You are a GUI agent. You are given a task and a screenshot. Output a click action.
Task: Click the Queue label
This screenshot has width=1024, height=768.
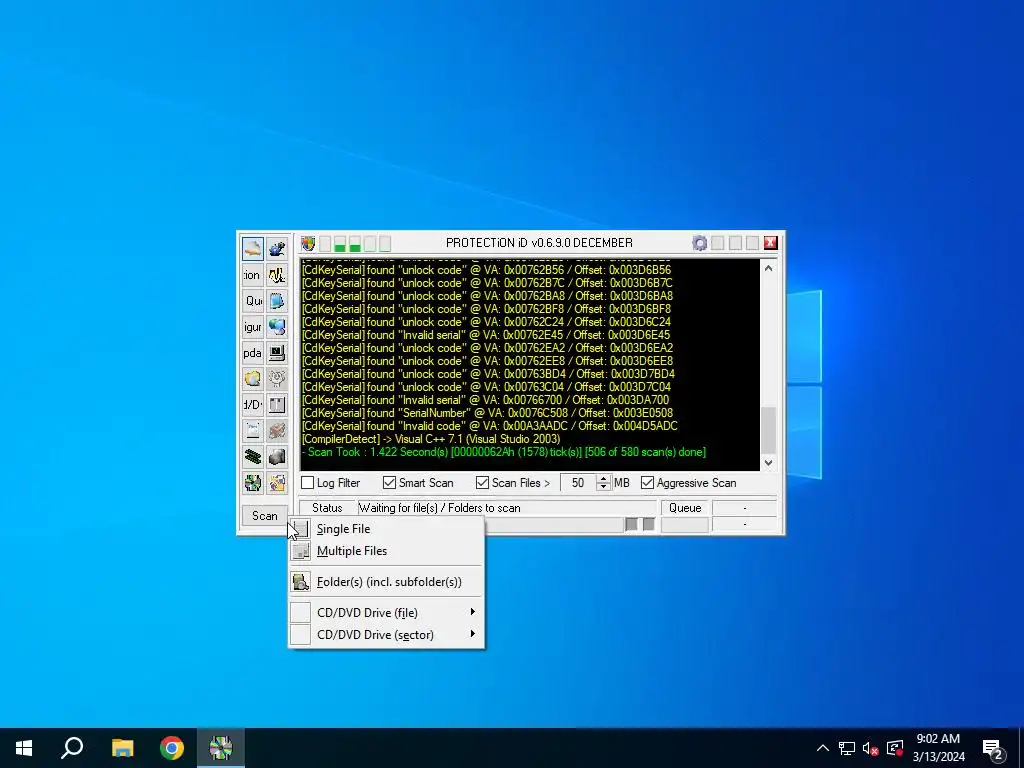(x=685, y=508)
